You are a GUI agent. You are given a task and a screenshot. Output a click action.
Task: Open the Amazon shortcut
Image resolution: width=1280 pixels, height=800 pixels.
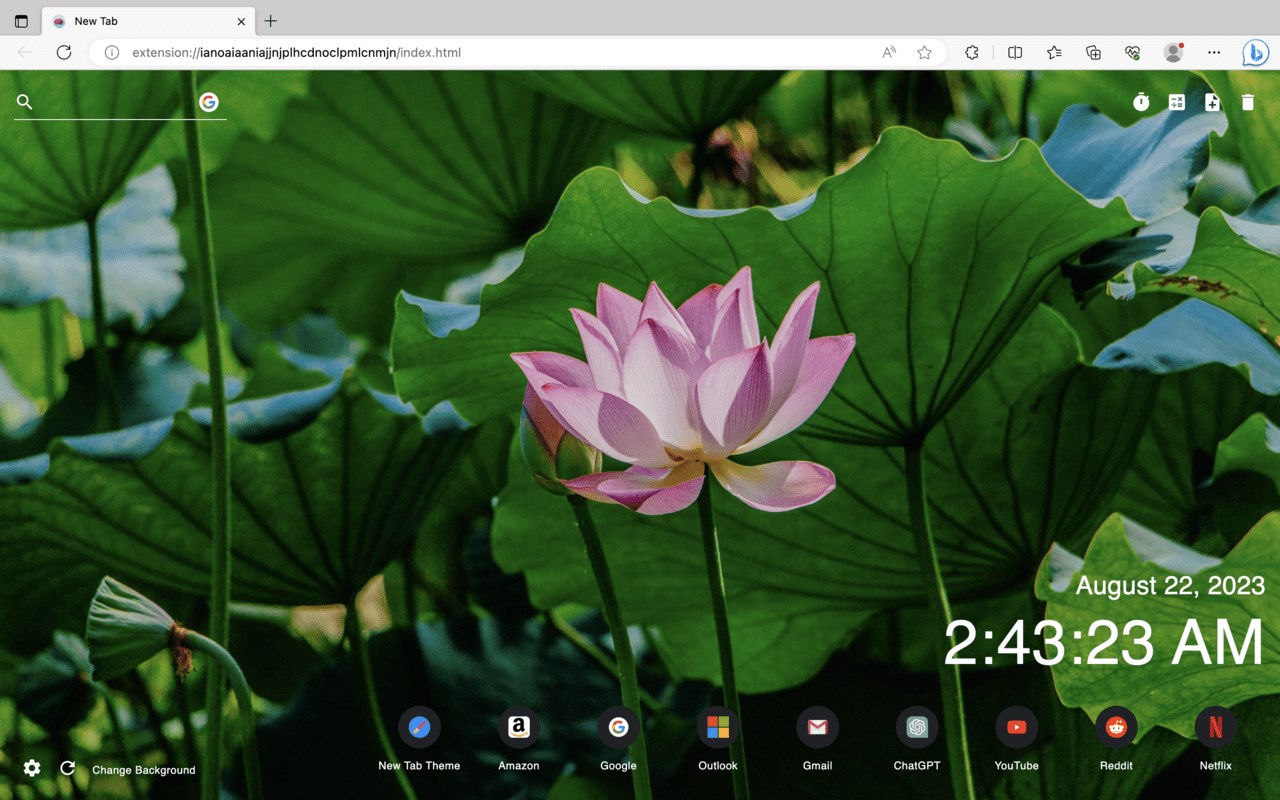tap(518, 741)
